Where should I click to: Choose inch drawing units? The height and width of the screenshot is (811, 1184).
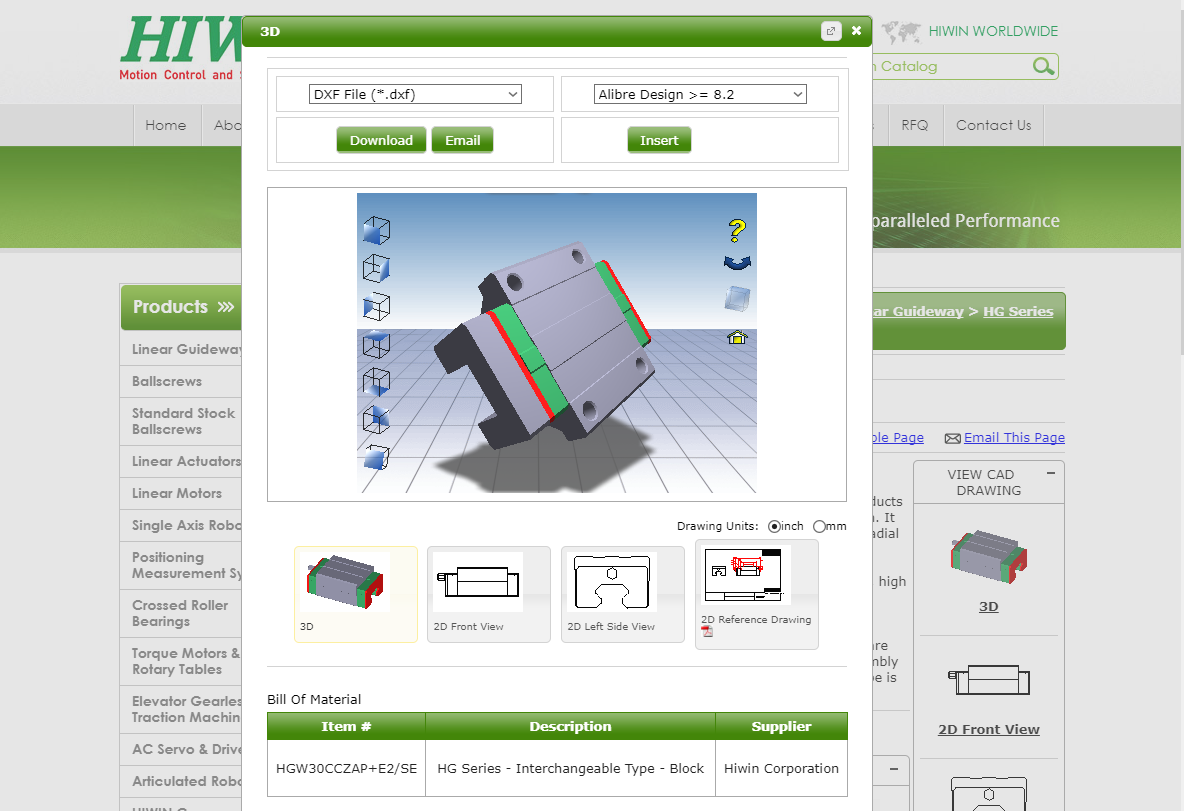[x=774, y=526]
